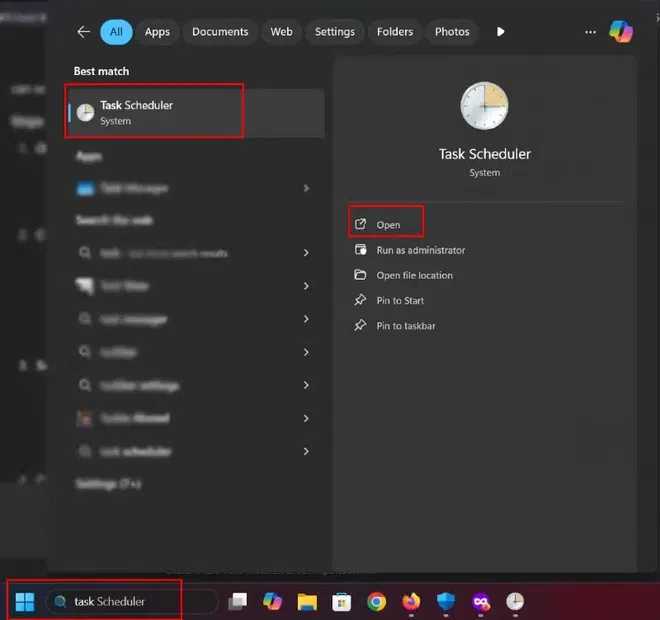Screen dimensions: 660x620
Task: Focus the taskbar search box containing task Scheduler
Action: pos(131,601)
